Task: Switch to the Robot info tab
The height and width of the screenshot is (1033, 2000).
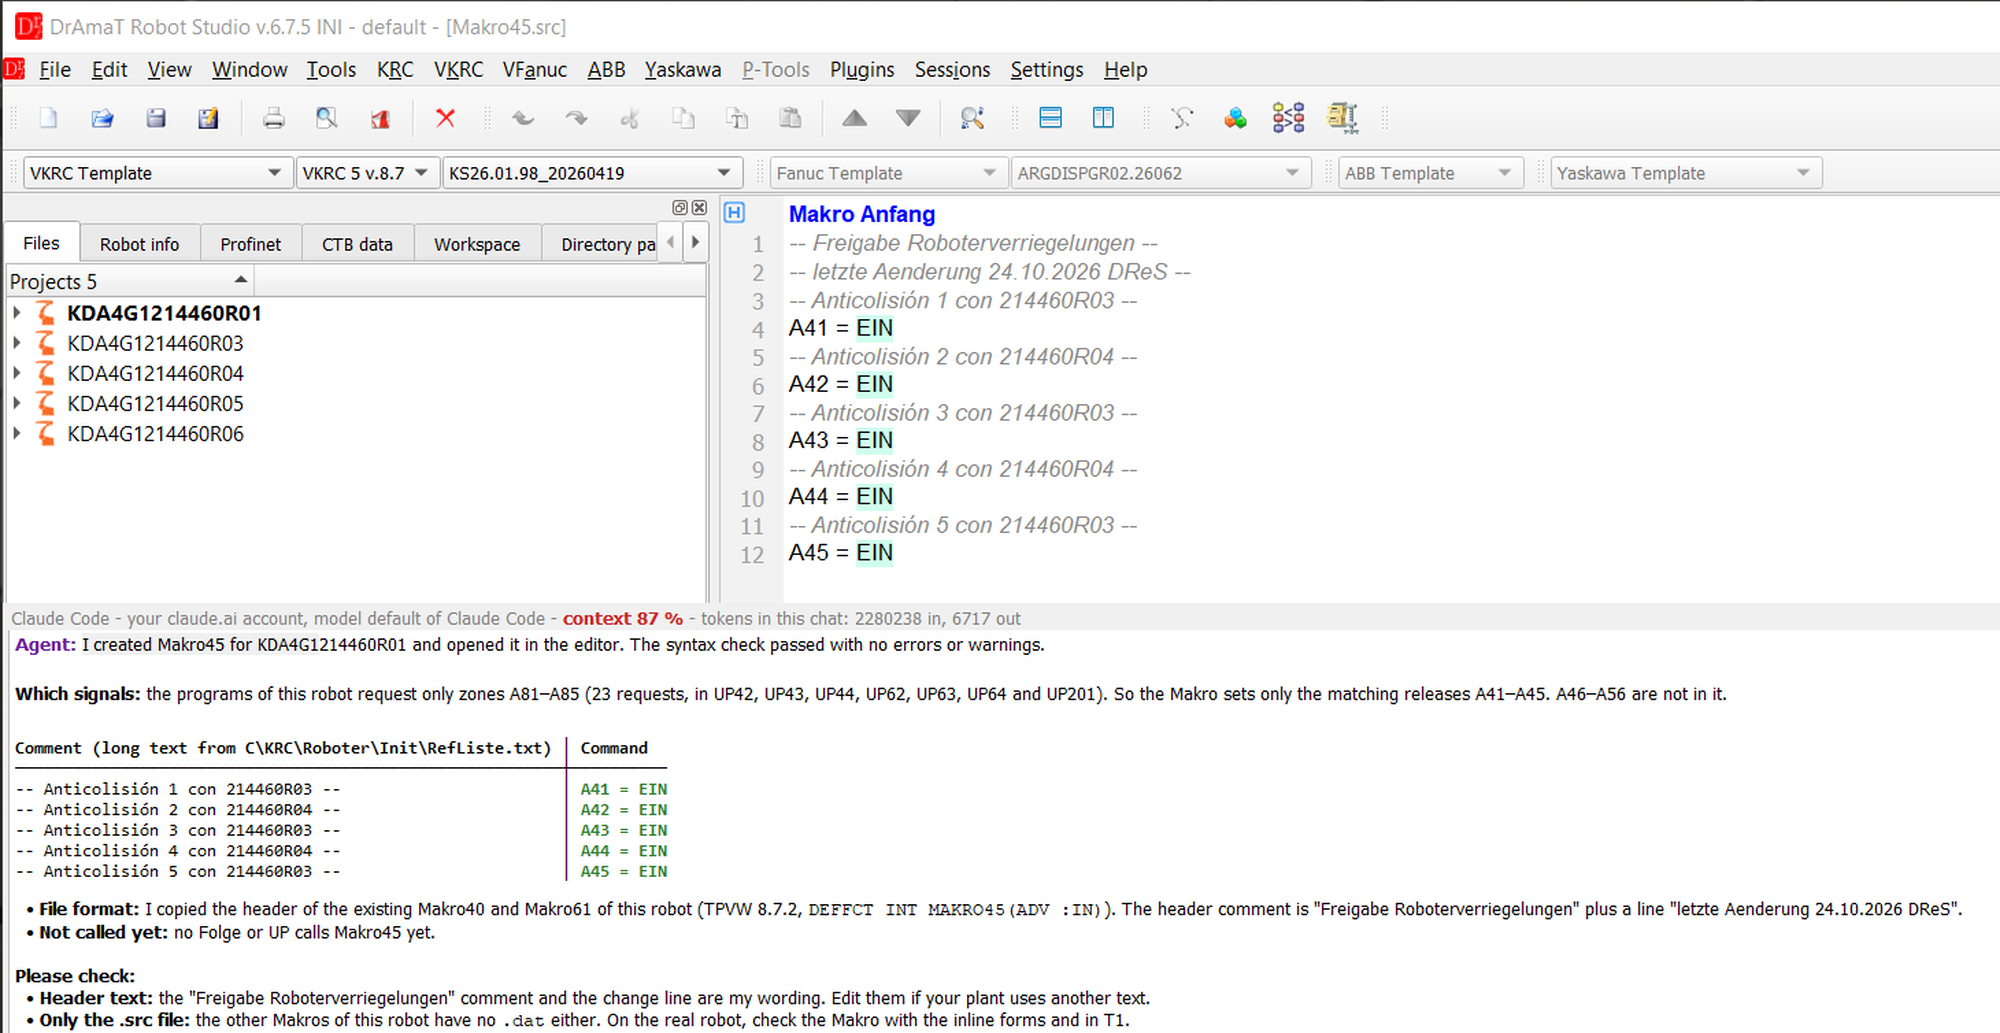Action: tap(139, 244)
